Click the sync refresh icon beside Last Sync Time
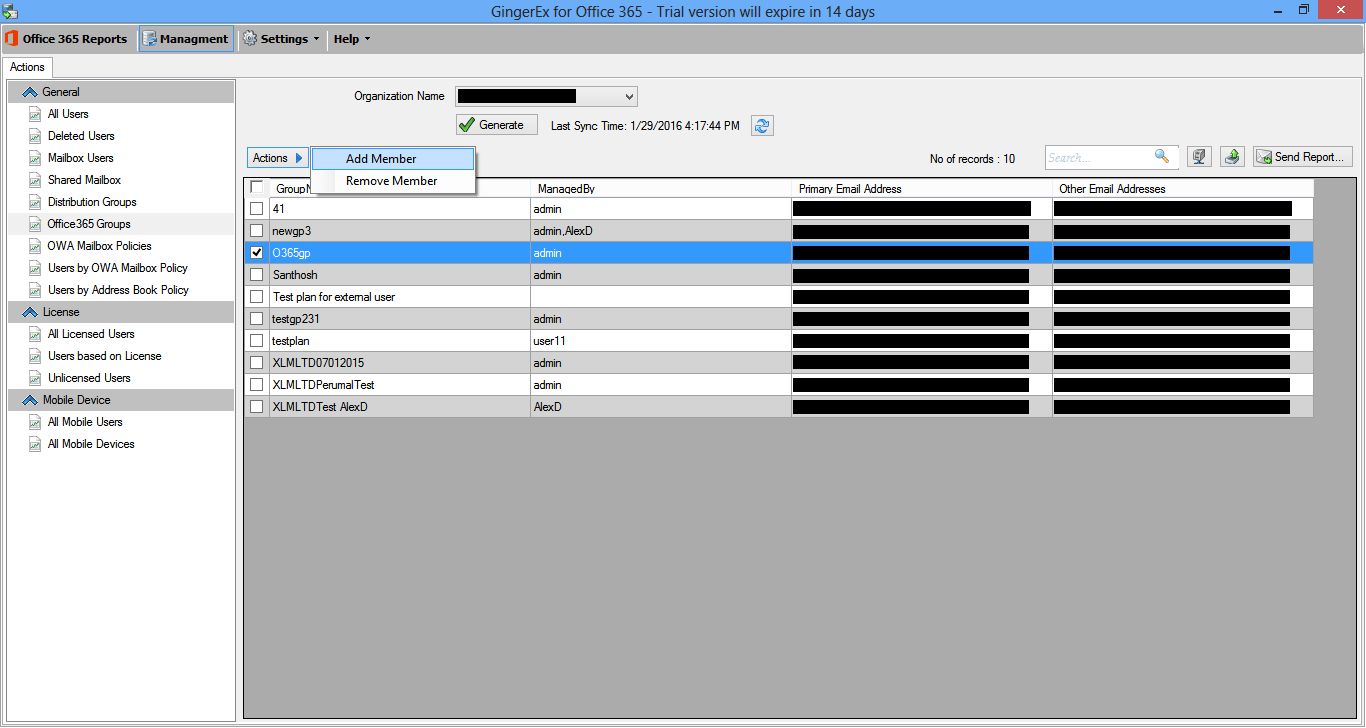The image size is (1366, 728). (763, 125)
